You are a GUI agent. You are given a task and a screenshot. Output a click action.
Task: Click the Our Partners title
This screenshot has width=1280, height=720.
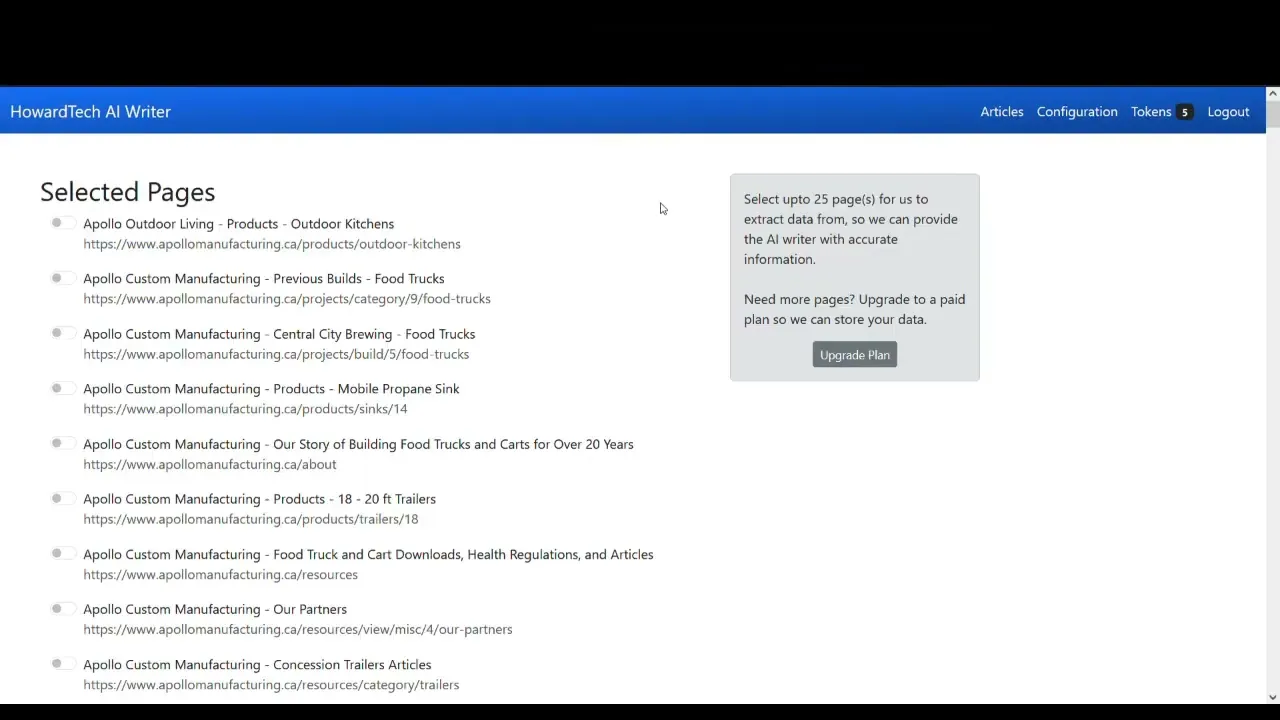click(215, 609)
